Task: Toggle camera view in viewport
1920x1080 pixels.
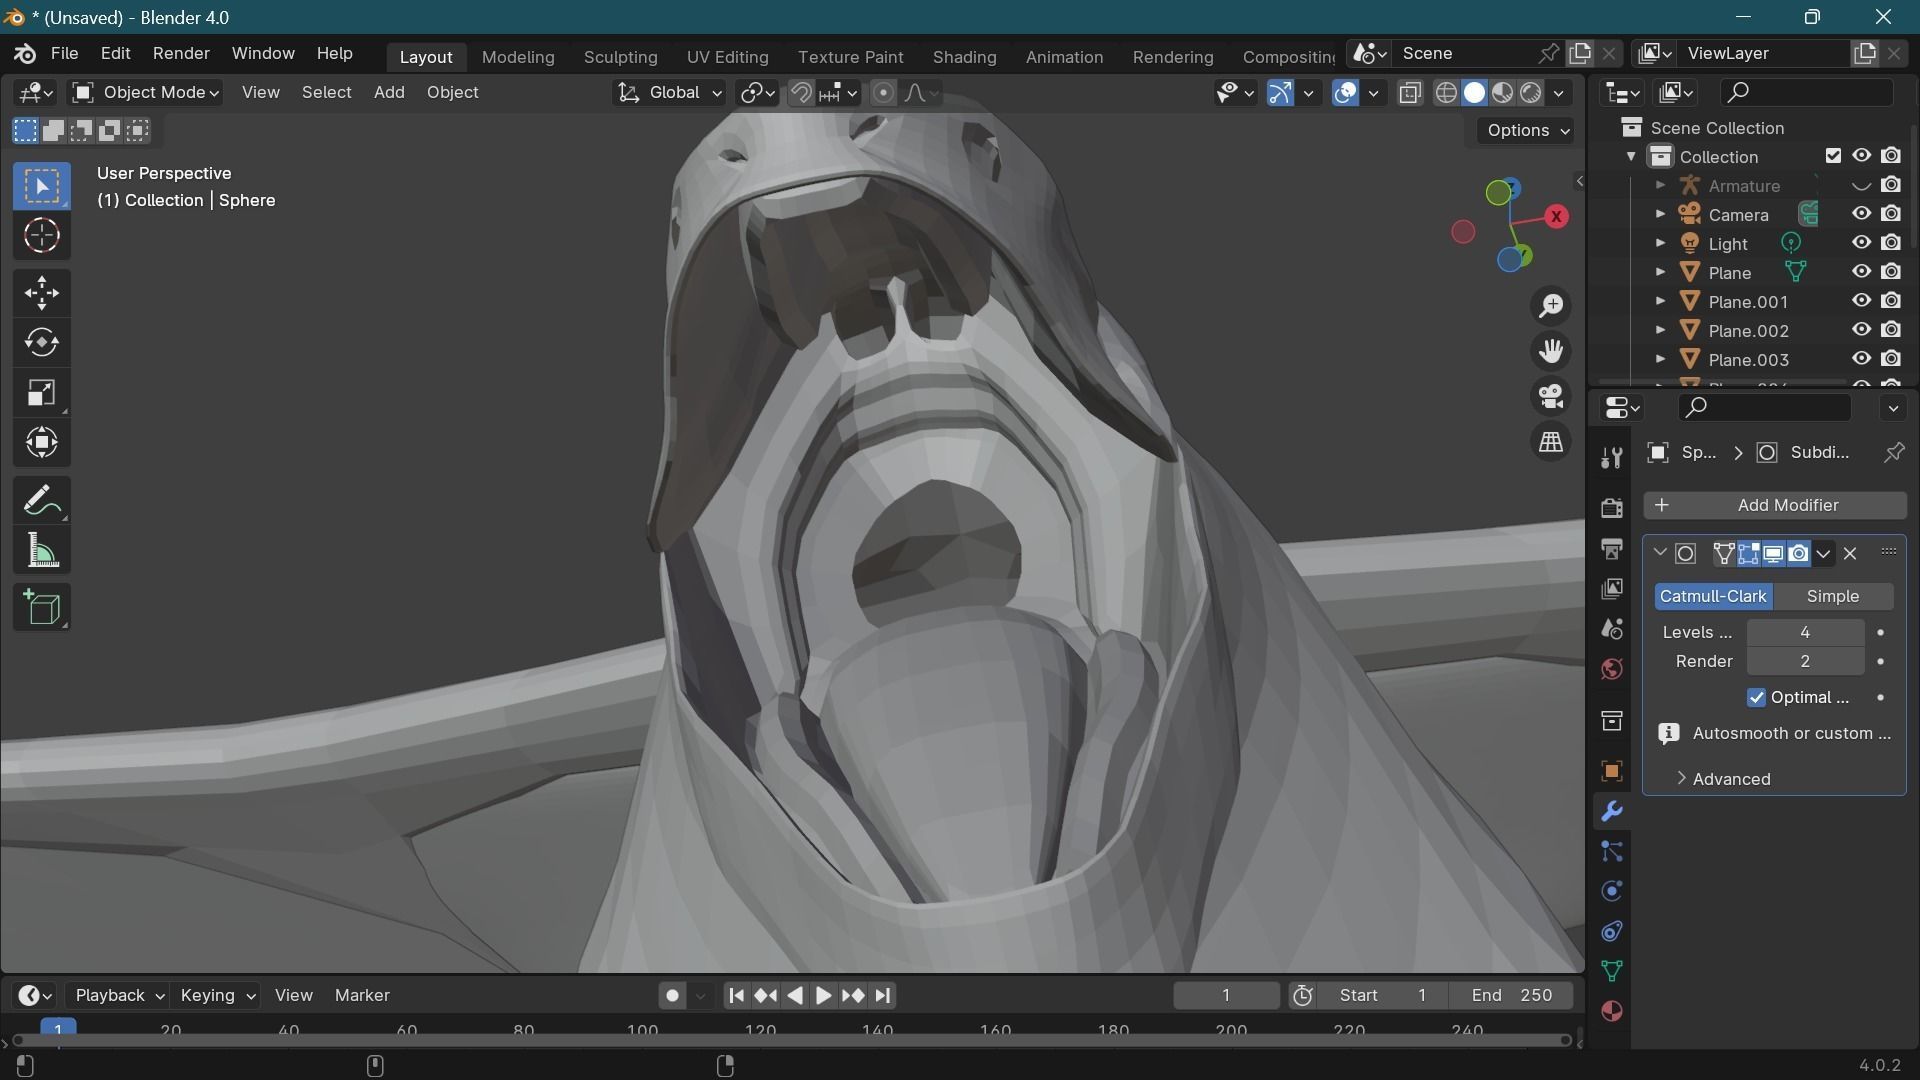Action: tap(1551, 397)
